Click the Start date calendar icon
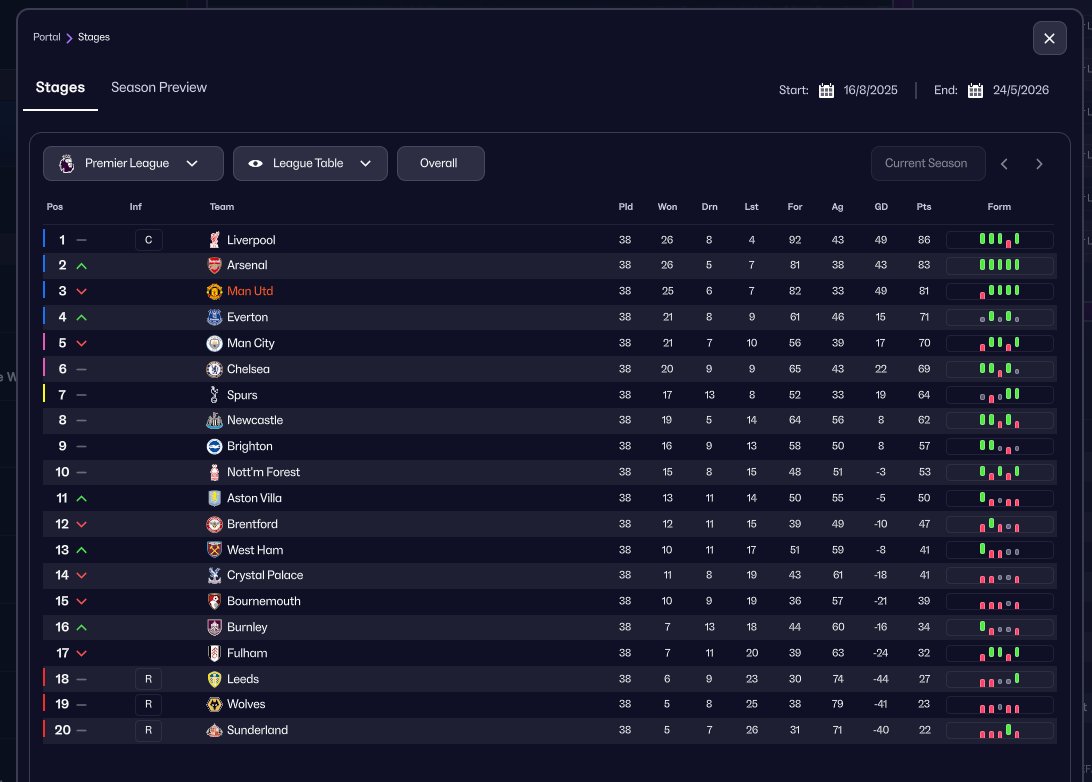 pyautogui.click(x=826, y=90)
